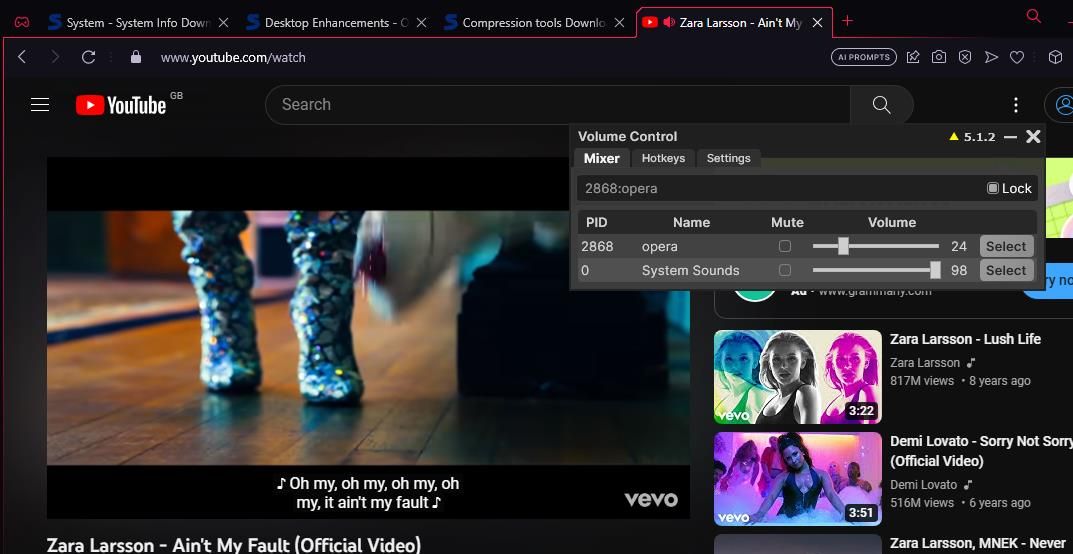Click the pin edit icon in the address bar

[x=913, y=57]
